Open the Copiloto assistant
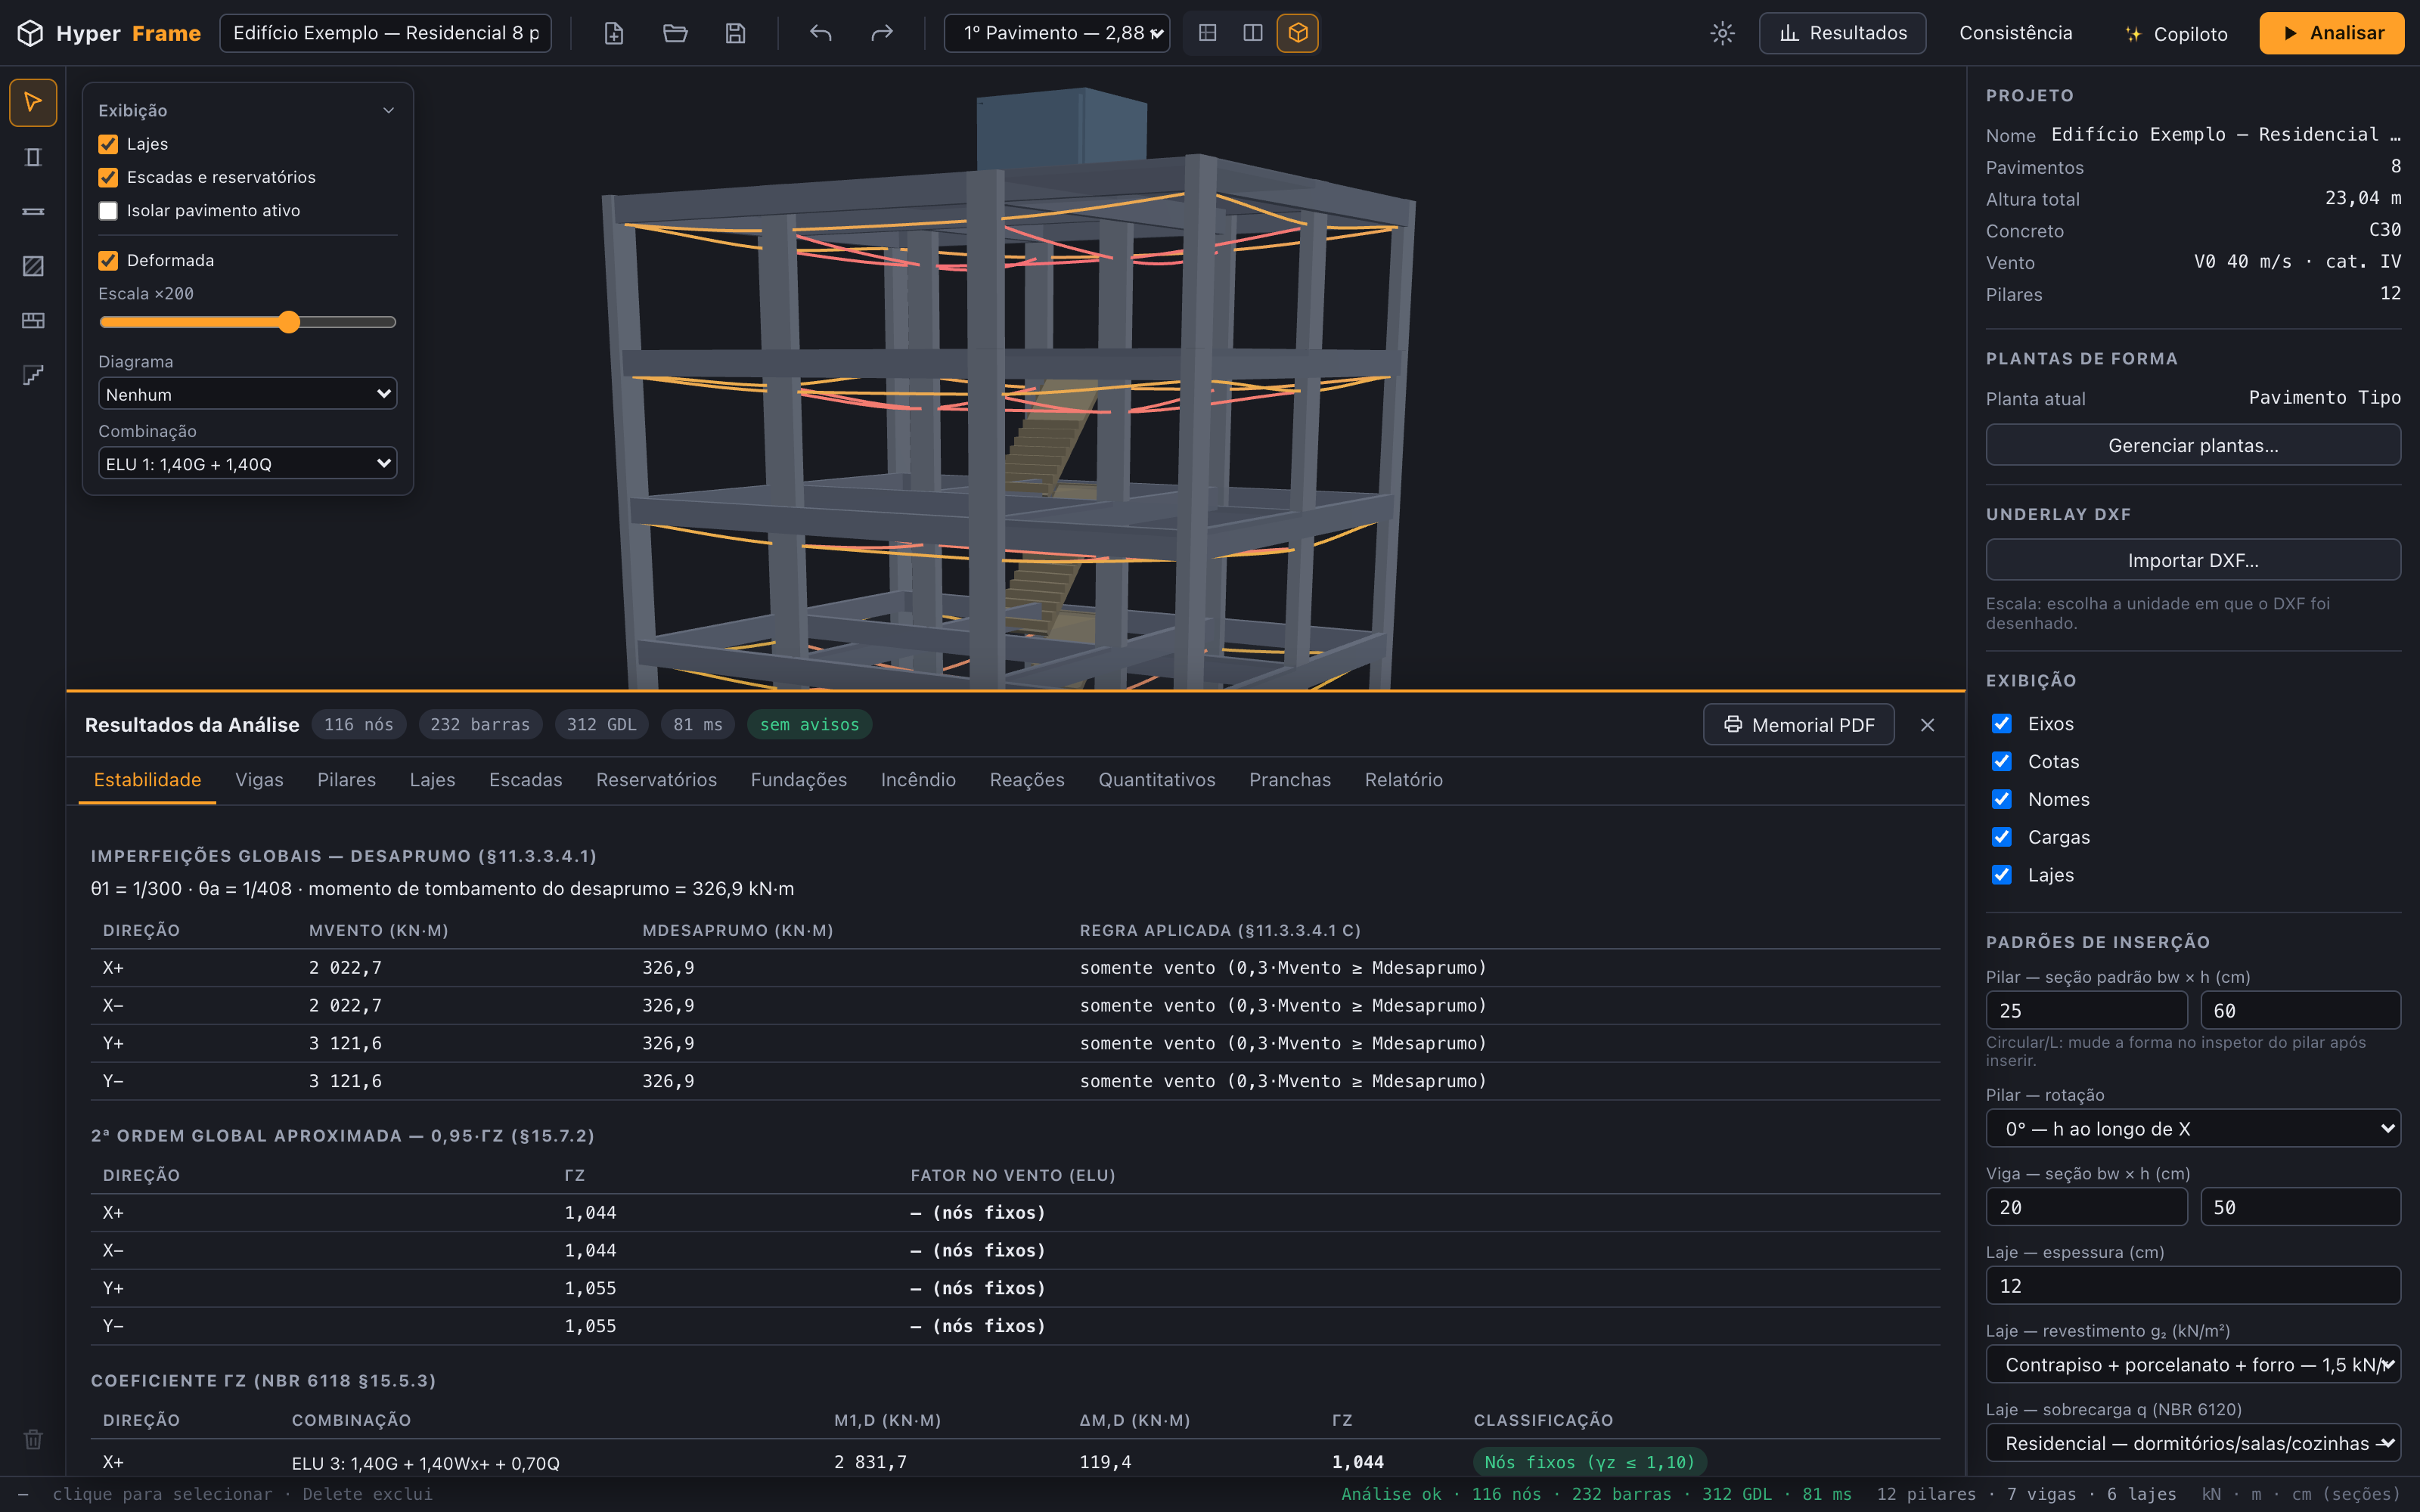 (2176, 33)
